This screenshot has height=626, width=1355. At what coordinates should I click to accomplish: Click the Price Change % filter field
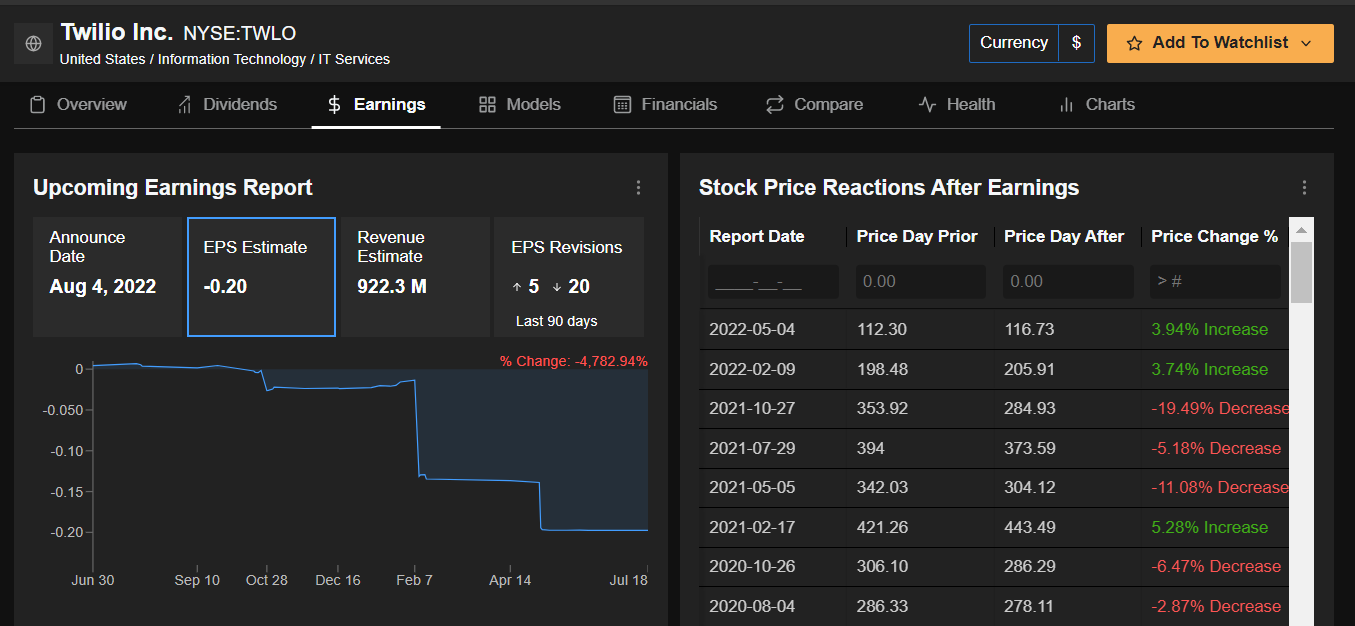[1215, 282]
